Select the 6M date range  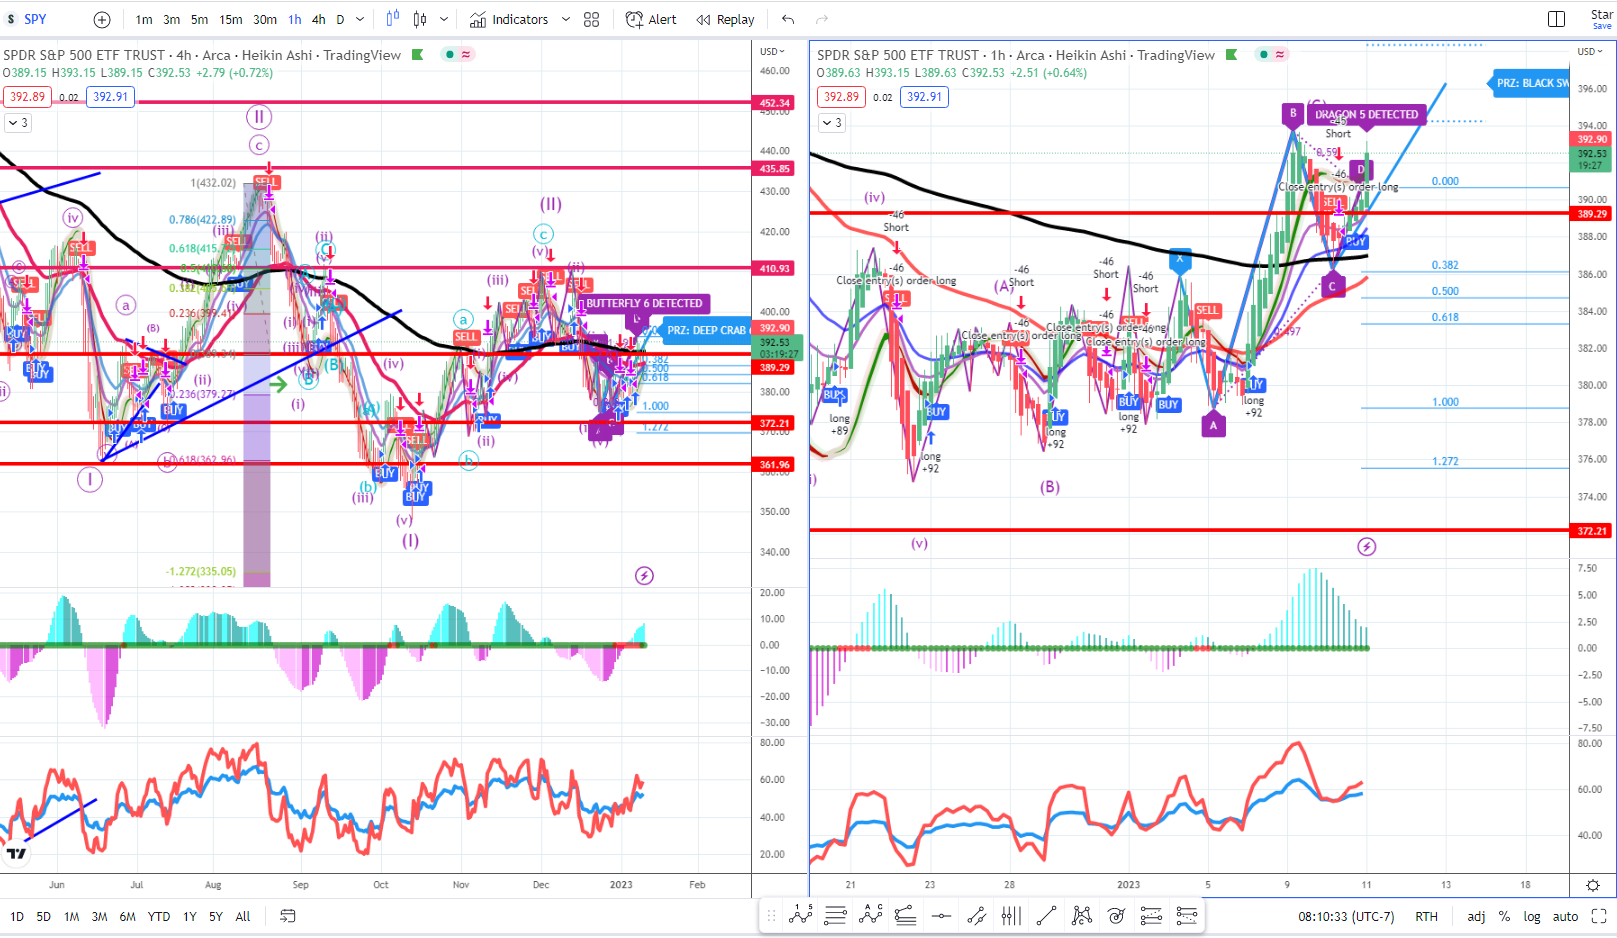[x=127, y=916]
